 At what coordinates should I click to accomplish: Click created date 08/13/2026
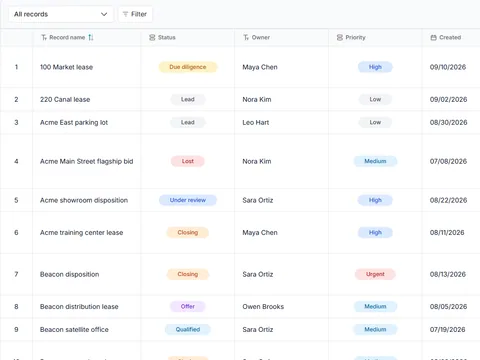(448, 274)
